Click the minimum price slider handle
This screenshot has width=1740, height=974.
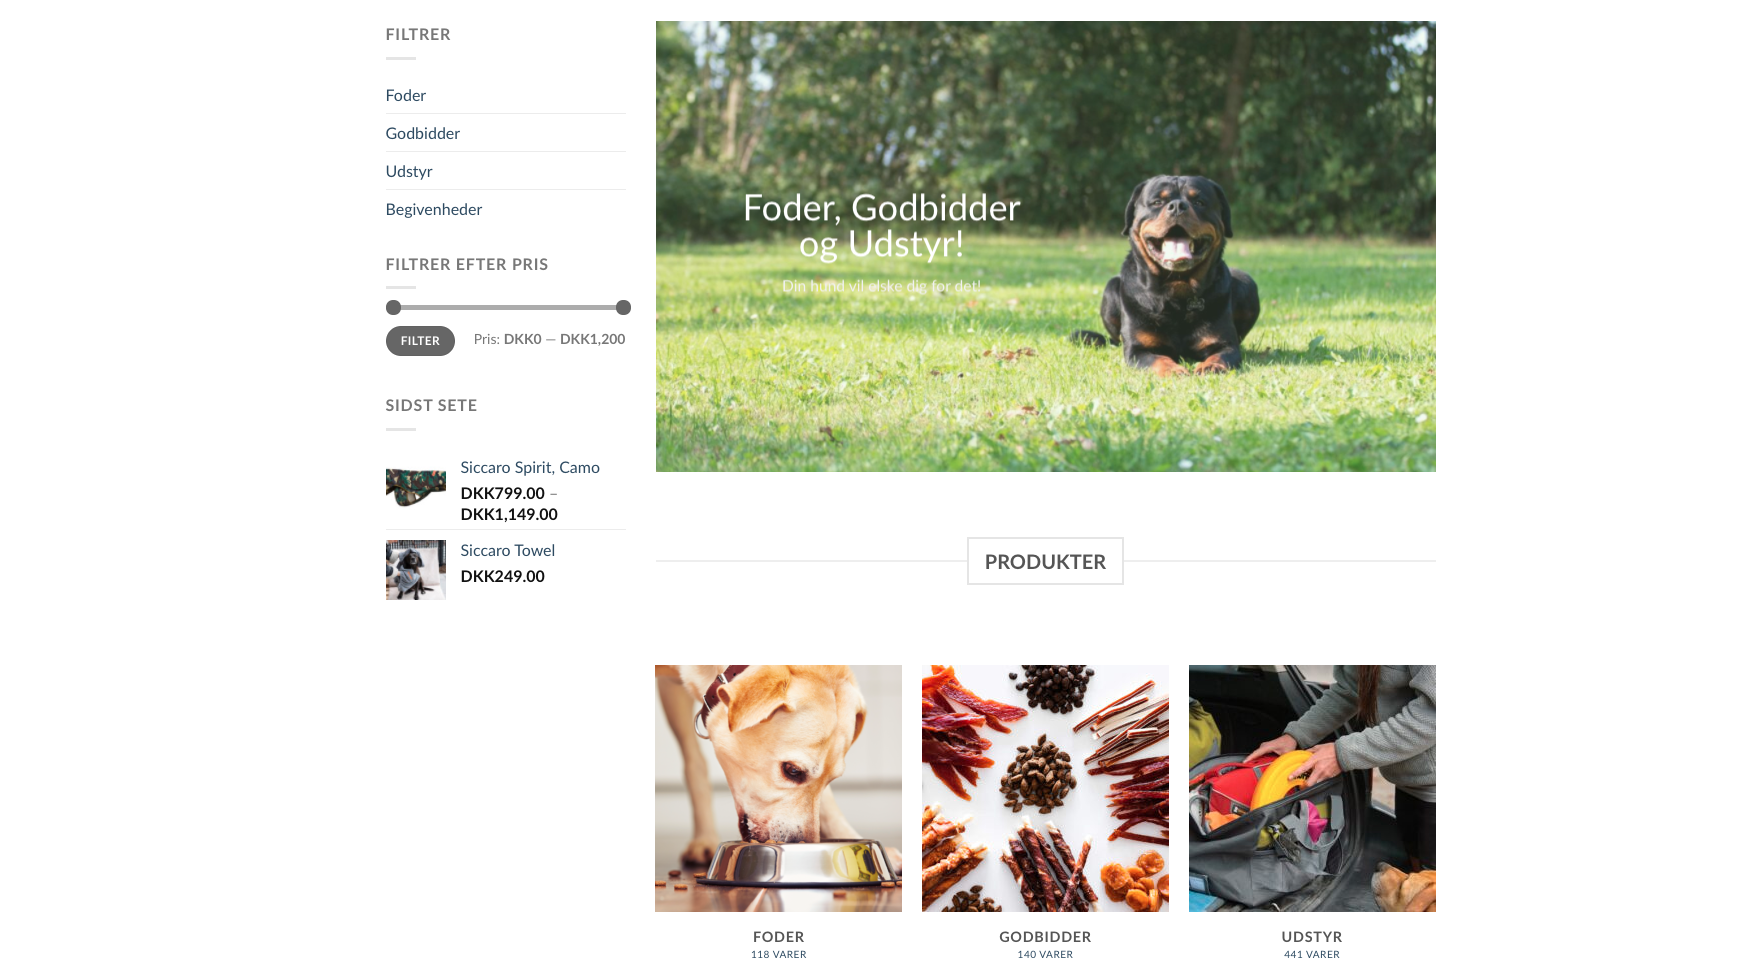(393, 308)
